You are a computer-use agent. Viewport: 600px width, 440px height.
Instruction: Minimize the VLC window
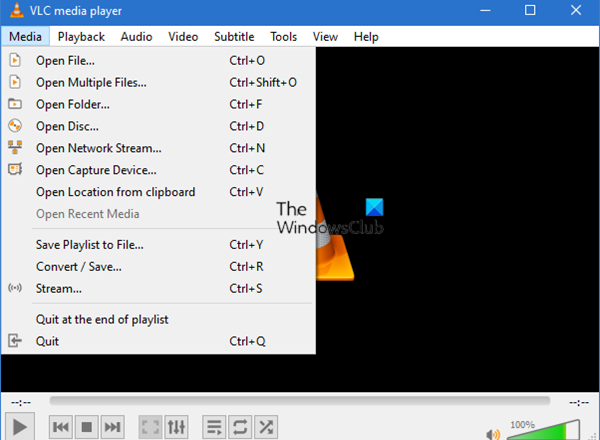[x=485, y=10]
